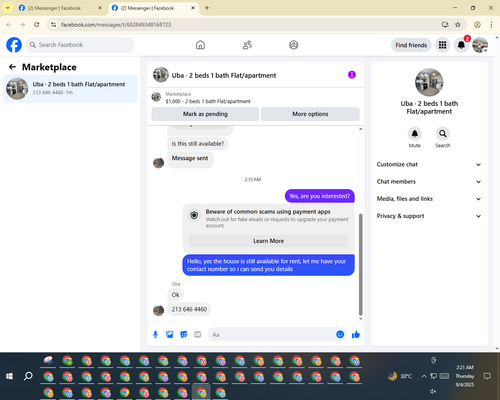Open the Windows Start button
This screenshot has width=500, height=400.
(9, 376)
